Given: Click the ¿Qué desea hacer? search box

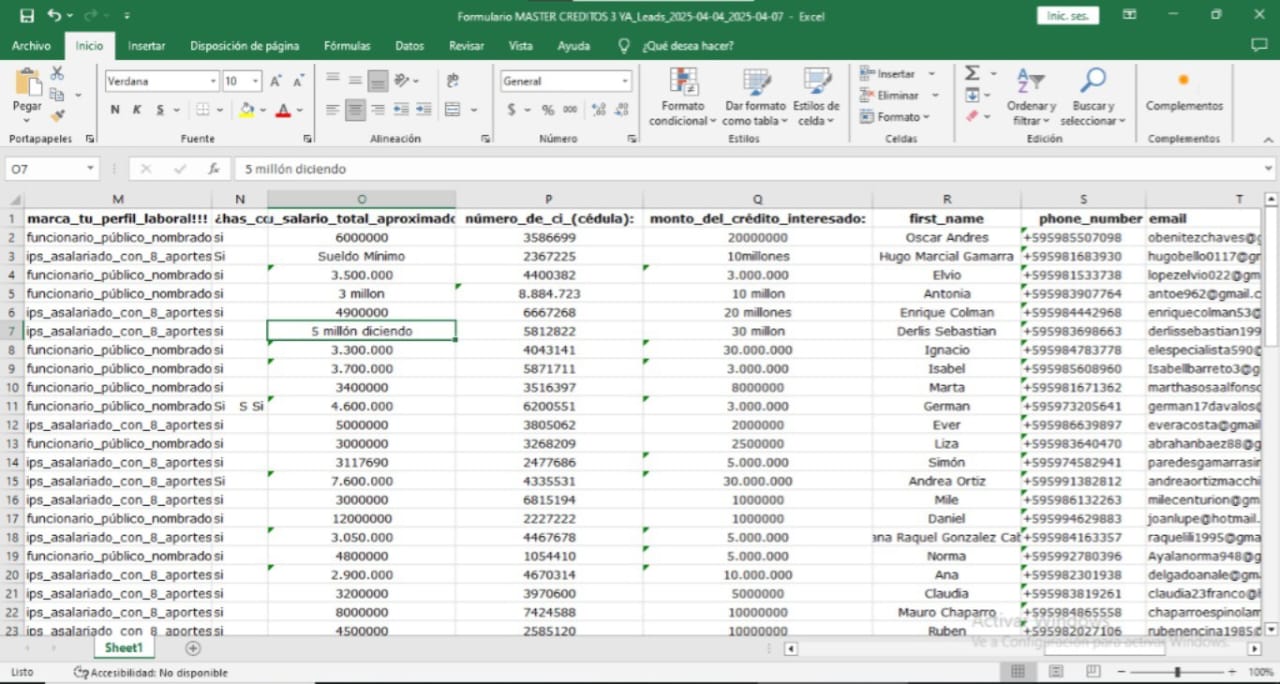Looking at the screenshot, I should (688, 46).
